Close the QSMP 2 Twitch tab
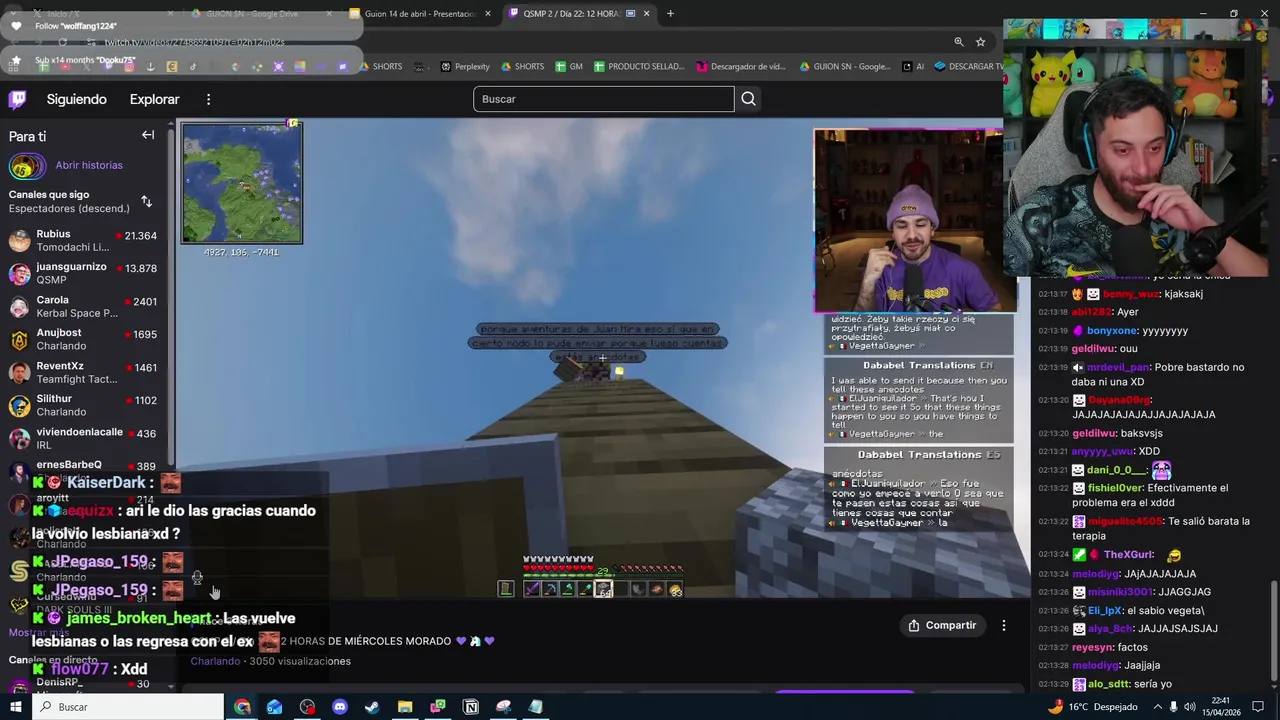The width and height of the screenshot is (1280, 720). [647, 14]
